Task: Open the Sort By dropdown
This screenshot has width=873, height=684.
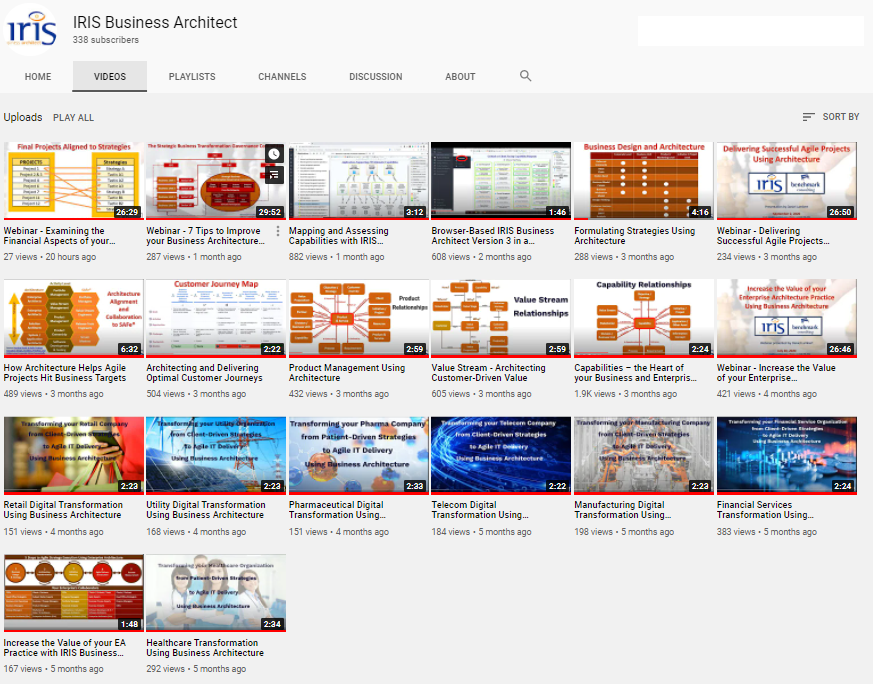Action: tap(831, 117)
